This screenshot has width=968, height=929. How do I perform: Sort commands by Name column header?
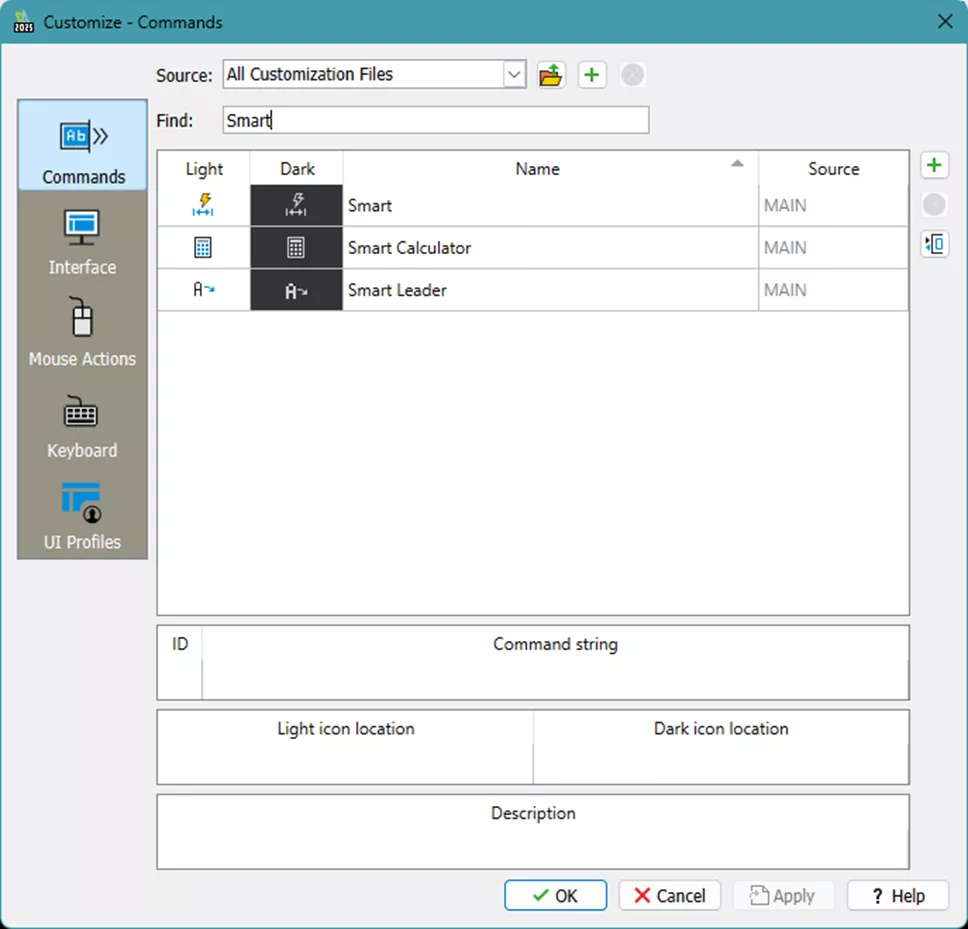(538, 169)
